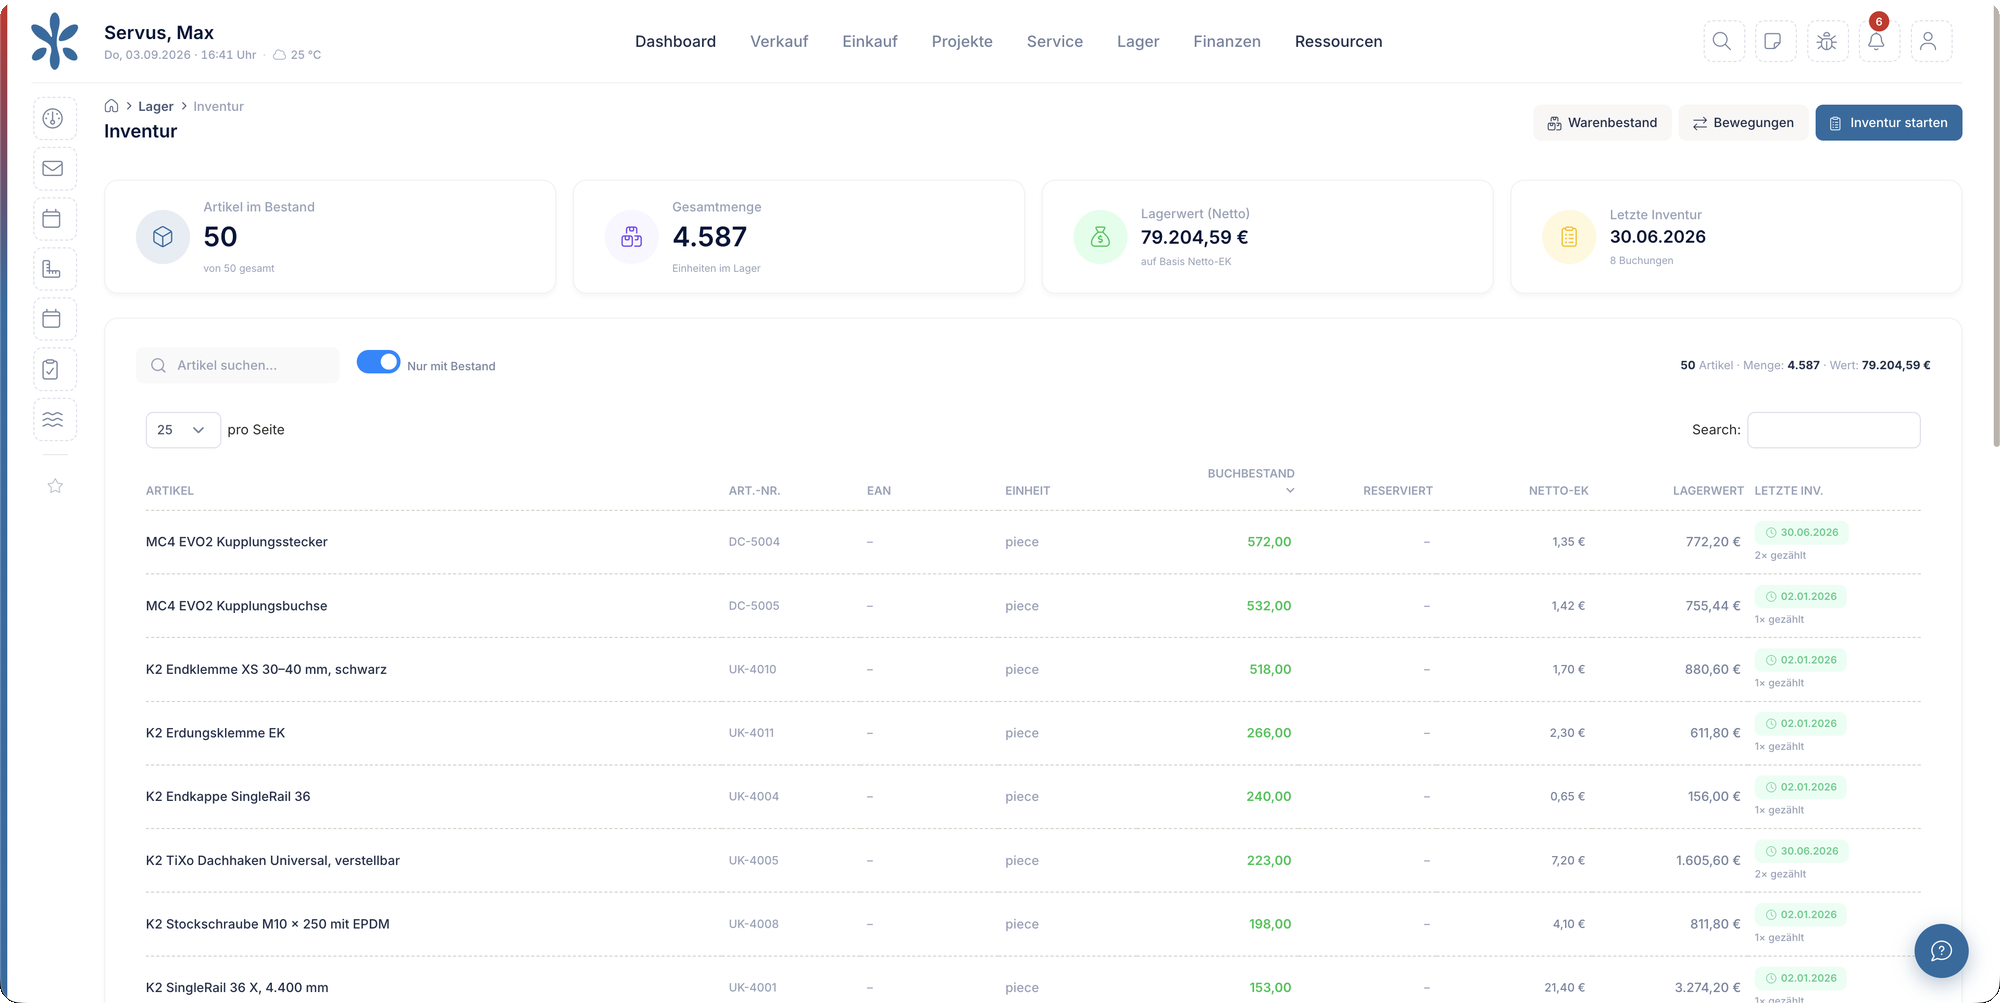Image resolution: width=2000 pixels, height=1003 pixels.
Task: Open the Lager menu
Action: [x=1138, y=41]
